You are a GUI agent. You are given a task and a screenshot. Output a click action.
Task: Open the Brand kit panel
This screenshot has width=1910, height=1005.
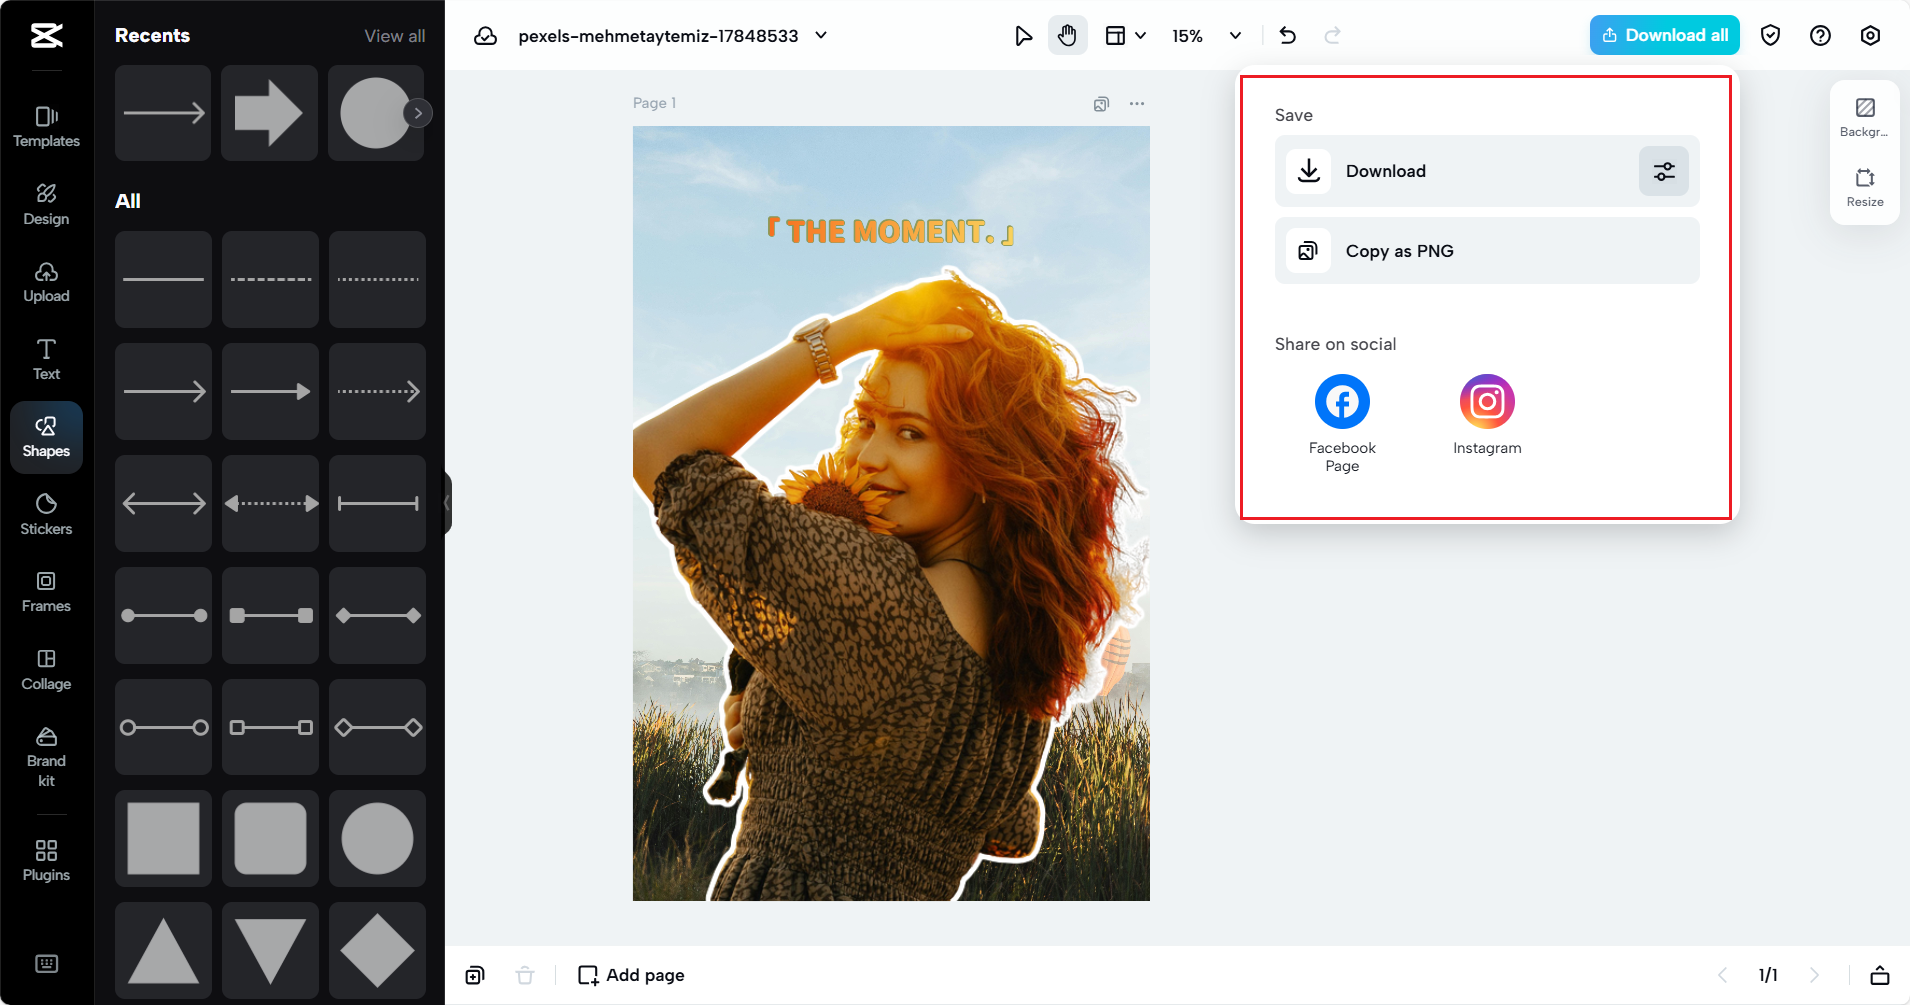coord(46,757)
